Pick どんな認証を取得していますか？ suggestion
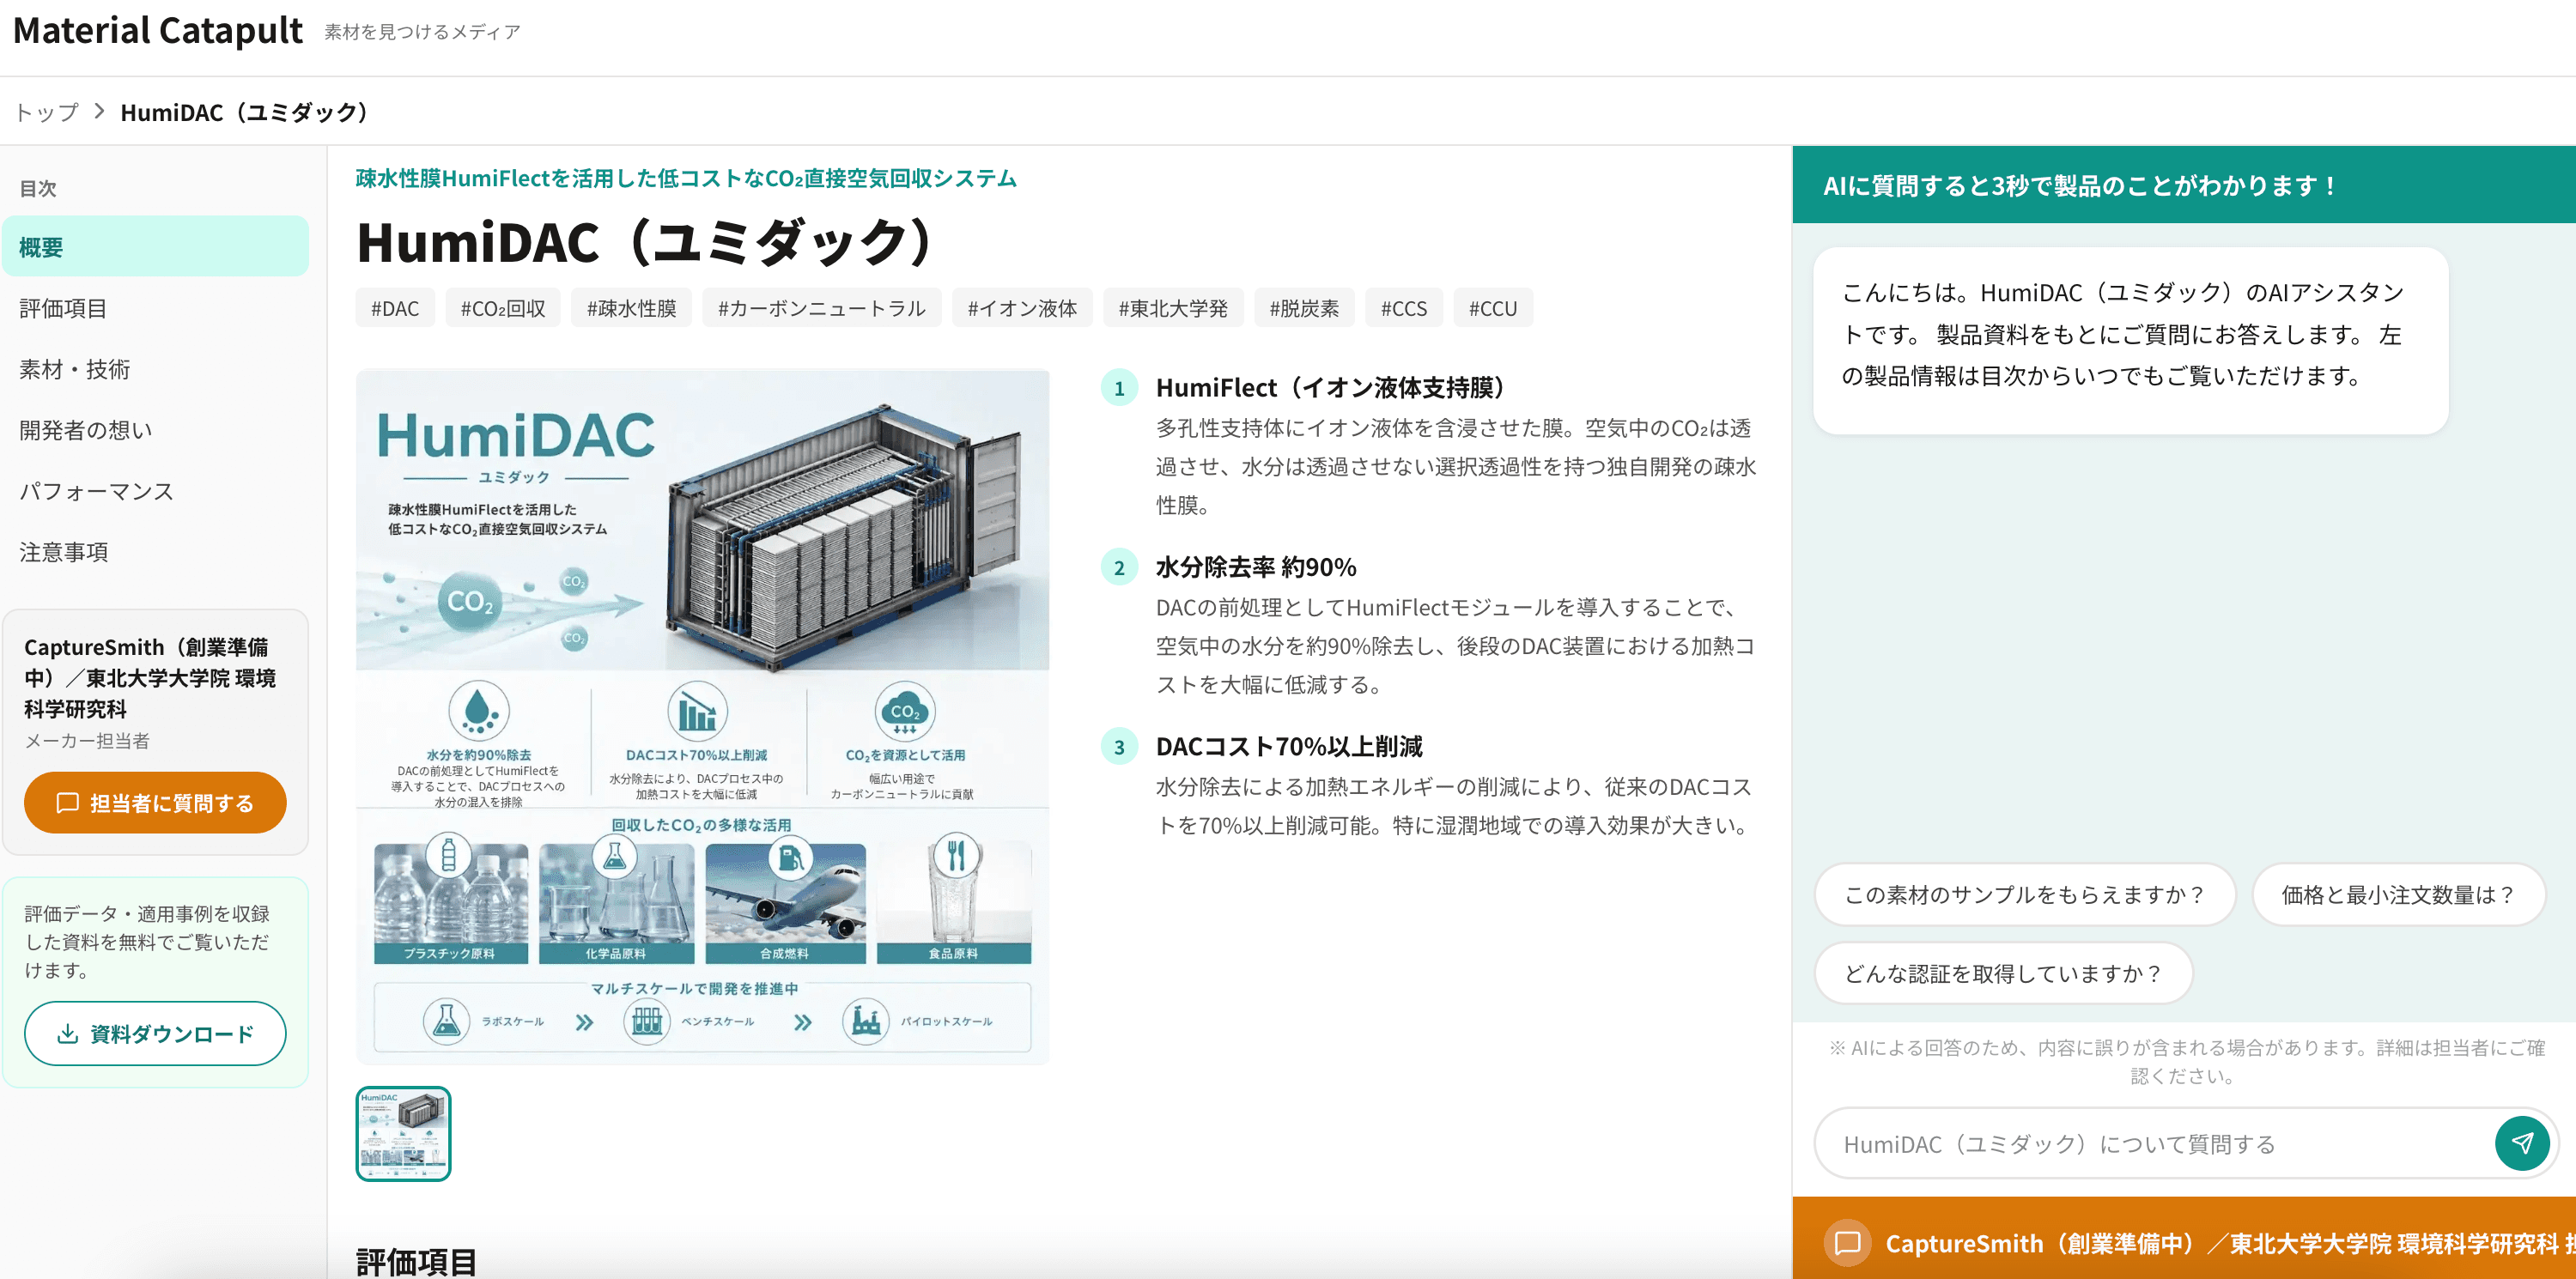2576x1279 pixels. [x=2003, y=973]
